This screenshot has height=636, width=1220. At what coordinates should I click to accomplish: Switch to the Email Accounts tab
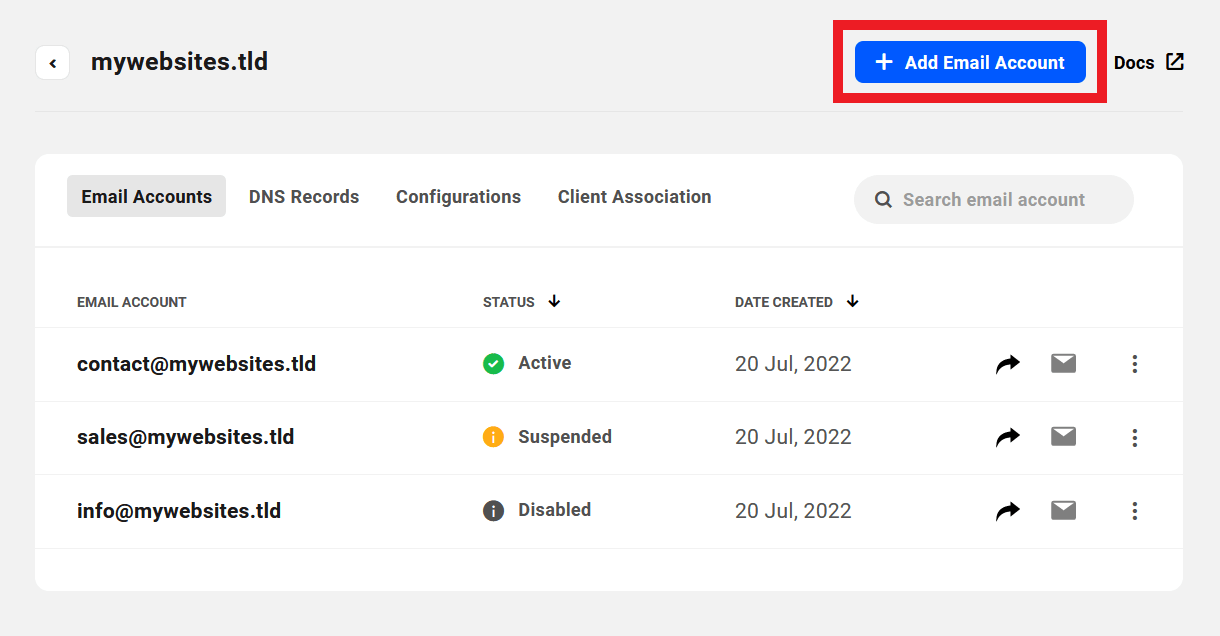click(x=147, y=197)
